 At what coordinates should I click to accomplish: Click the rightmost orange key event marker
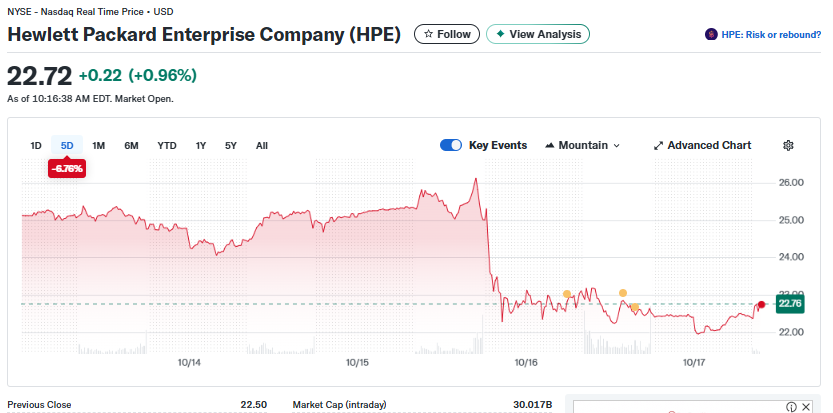coord(635,306)
